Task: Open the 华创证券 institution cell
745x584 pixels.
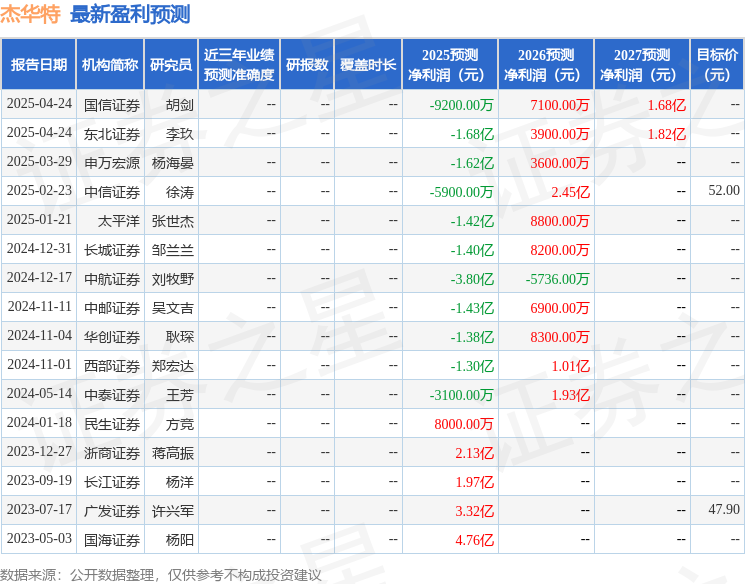Action: (x=112, y=337)
